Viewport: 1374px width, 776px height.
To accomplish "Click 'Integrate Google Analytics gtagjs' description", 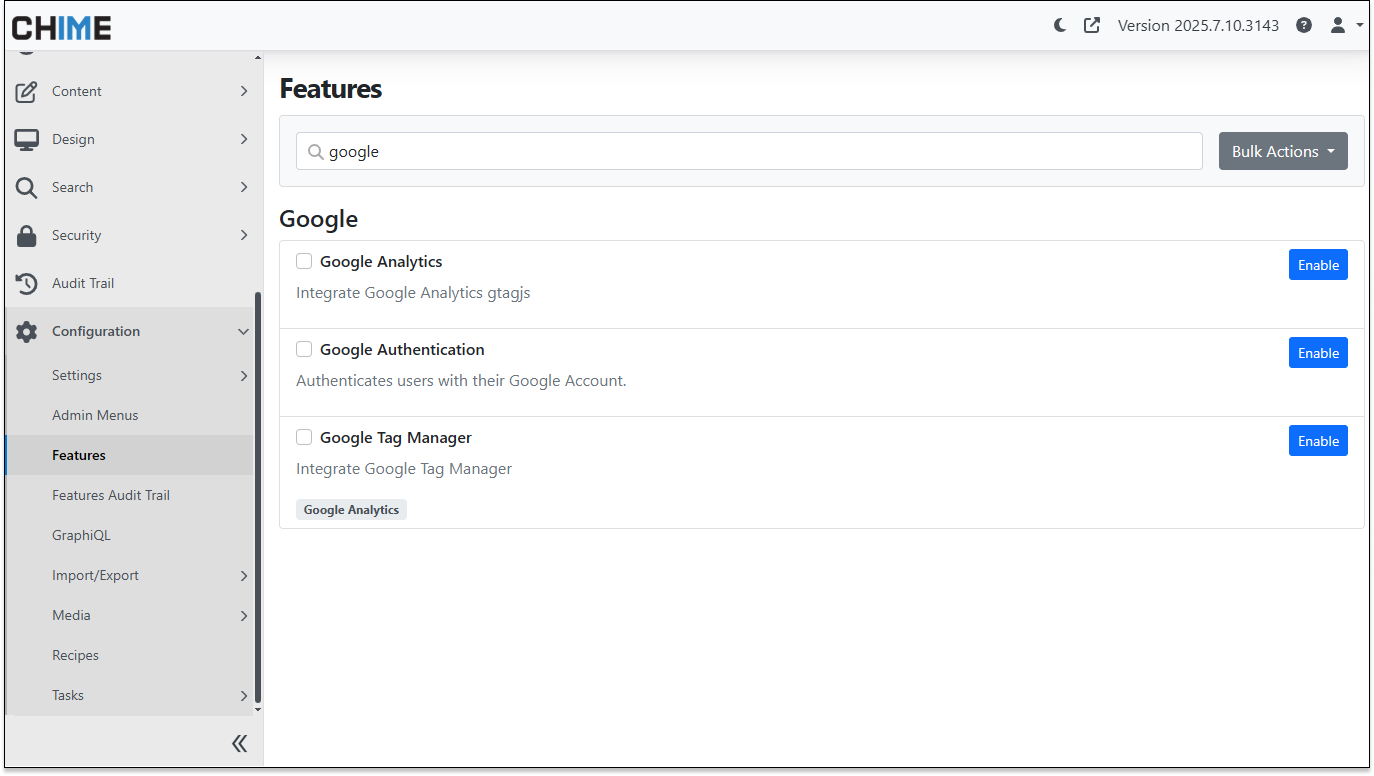I will [413, 293].
